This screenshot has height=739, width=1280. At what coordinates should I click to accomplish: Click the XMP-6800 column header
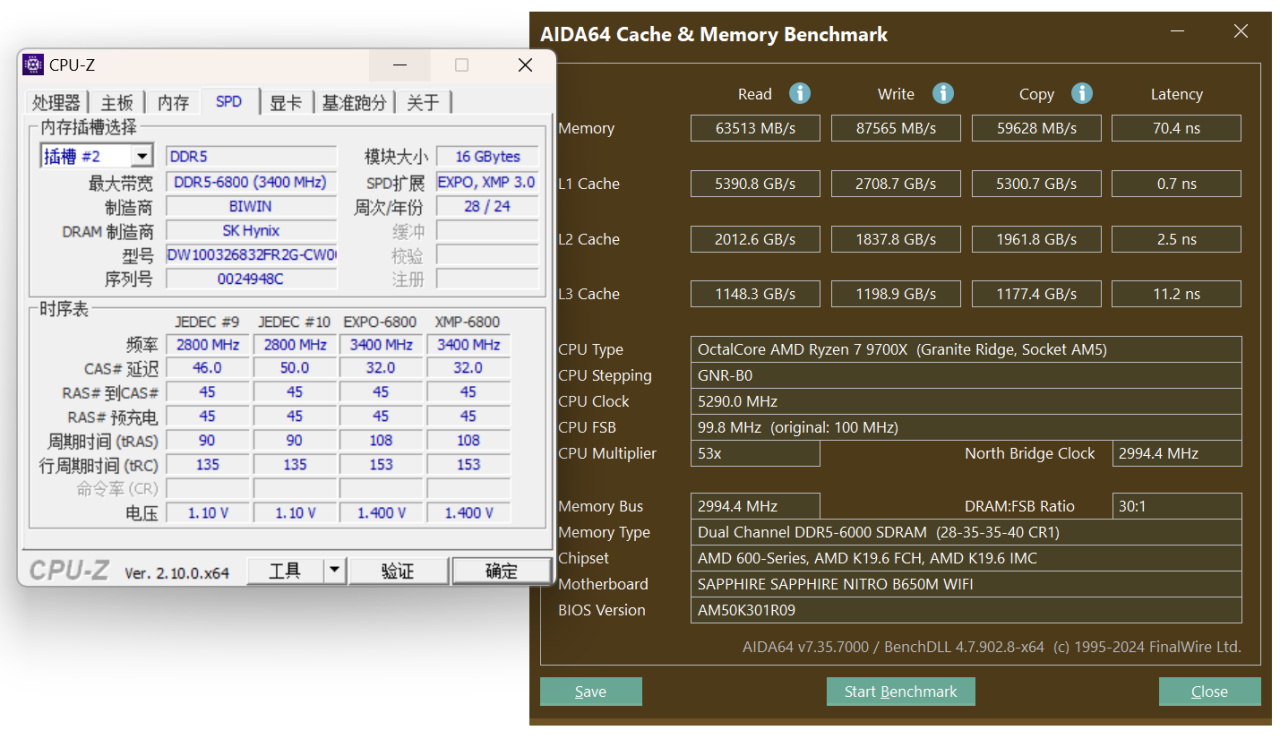point(467,321)
